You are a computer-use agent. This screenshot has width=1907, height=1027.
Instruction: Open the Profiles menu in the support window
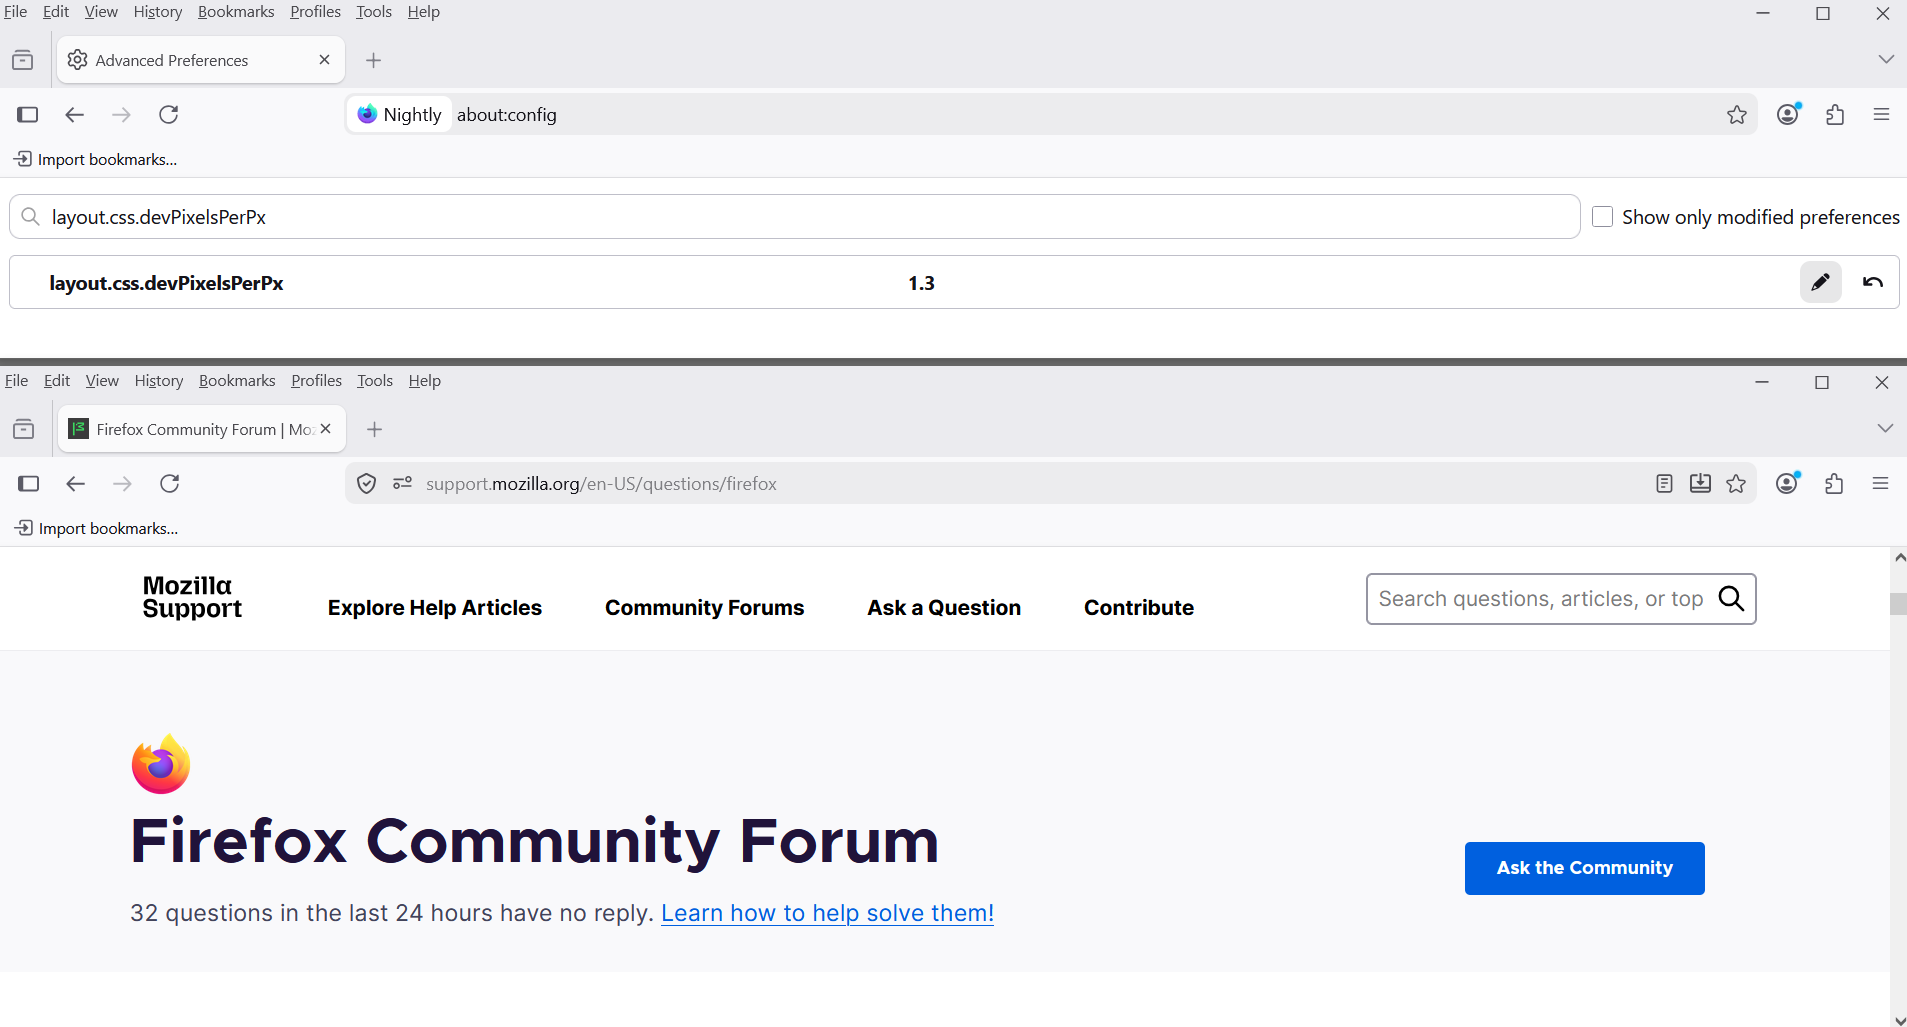pos(316,381)
